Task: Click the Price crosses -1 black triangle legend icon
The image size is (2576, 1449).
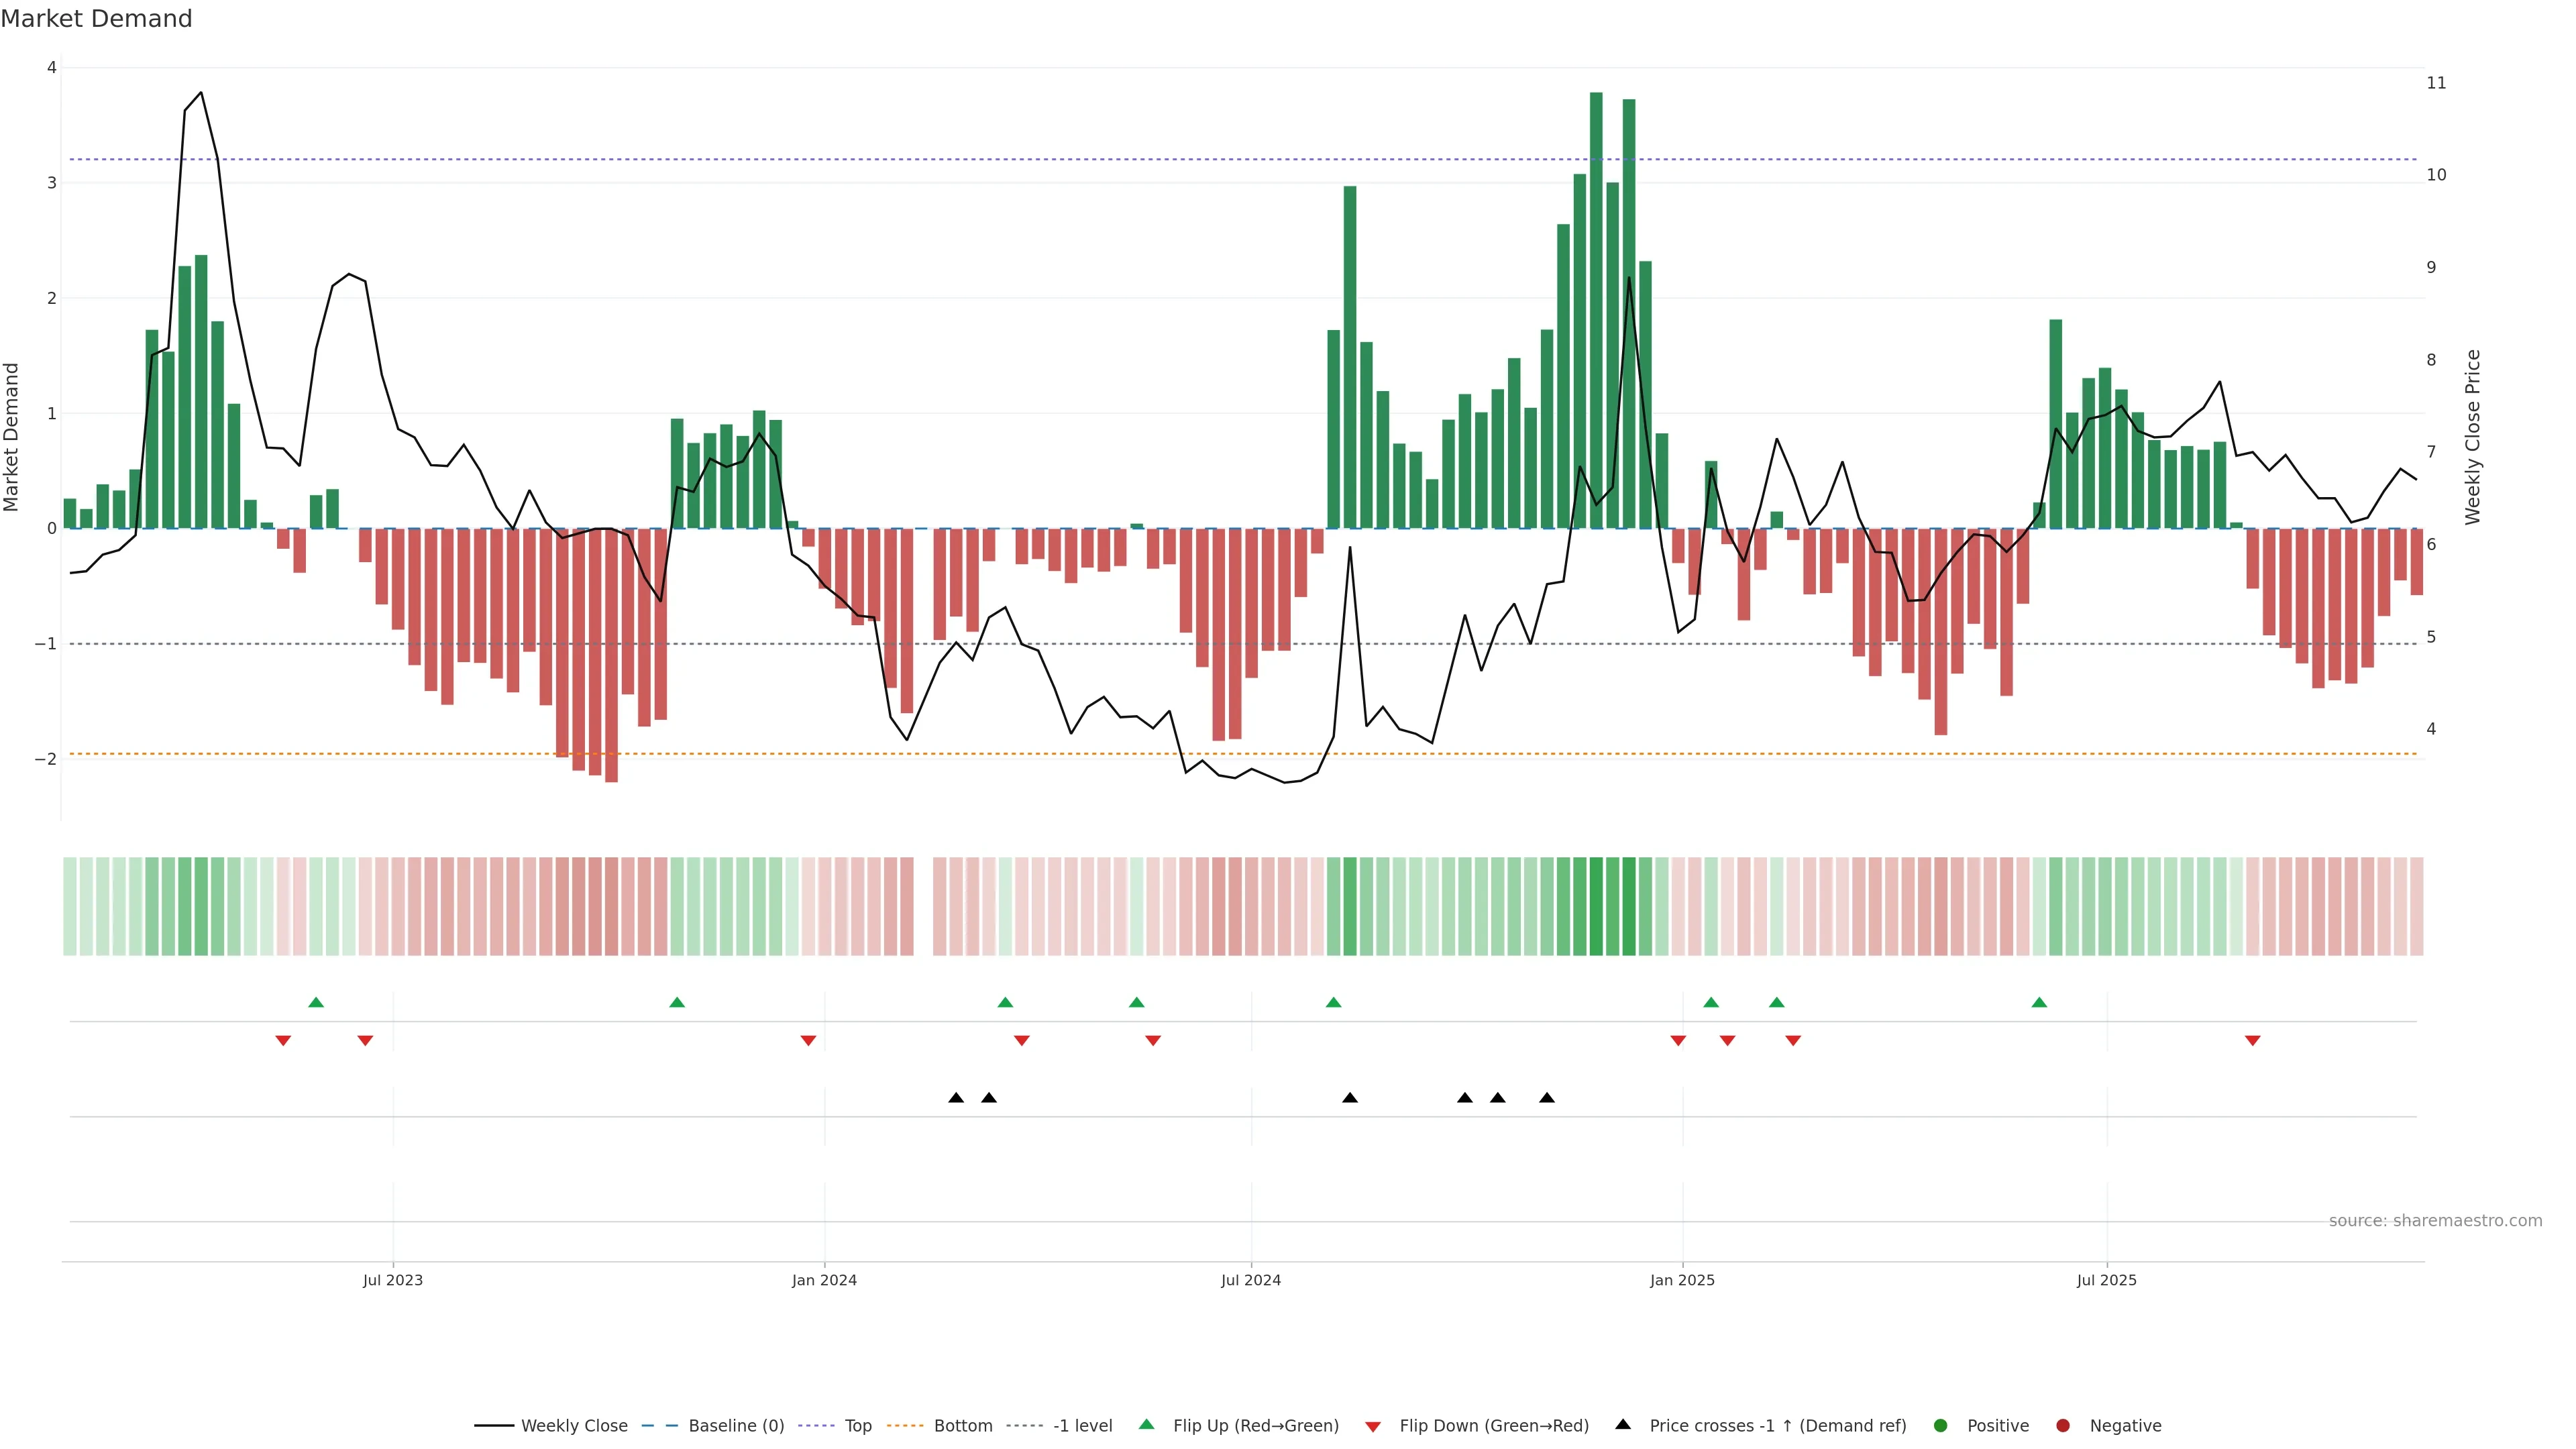Action: click(x=1623, y=1425)
